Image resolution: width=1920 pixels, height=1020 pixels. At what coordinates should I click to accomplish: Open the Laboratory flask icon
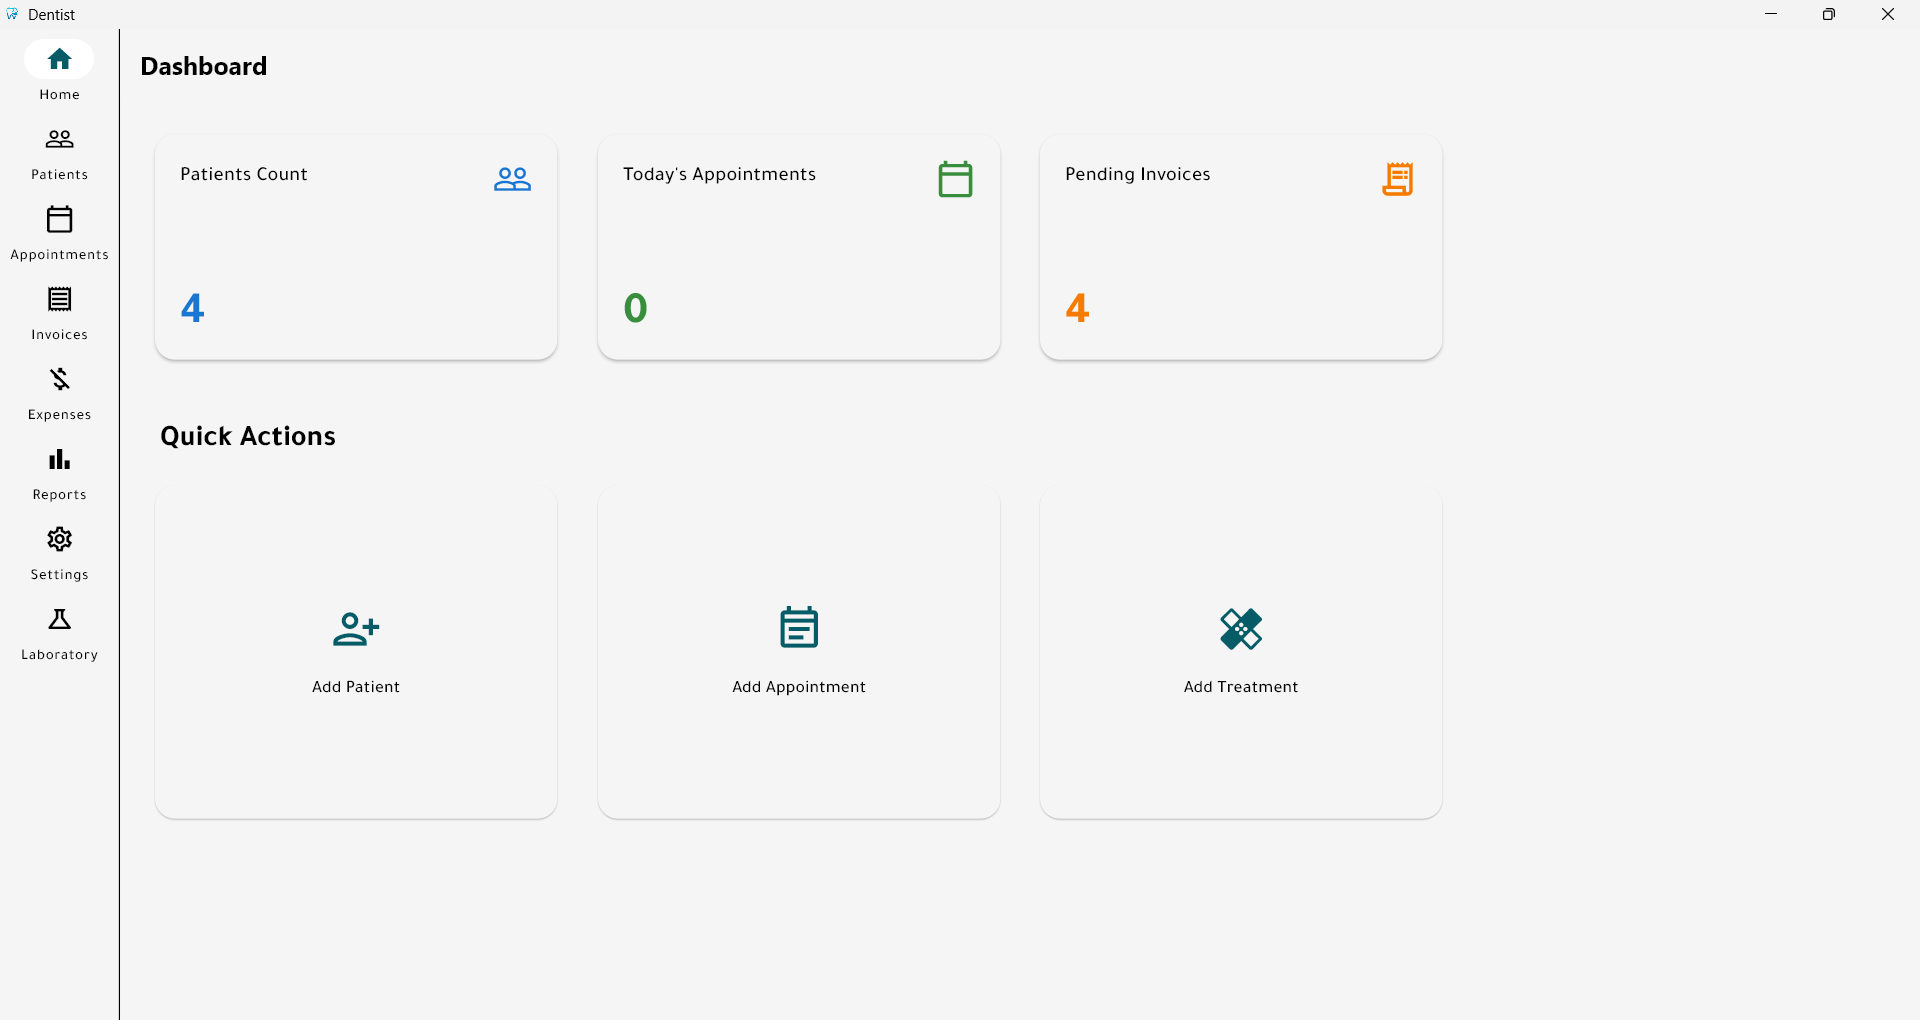59,619
